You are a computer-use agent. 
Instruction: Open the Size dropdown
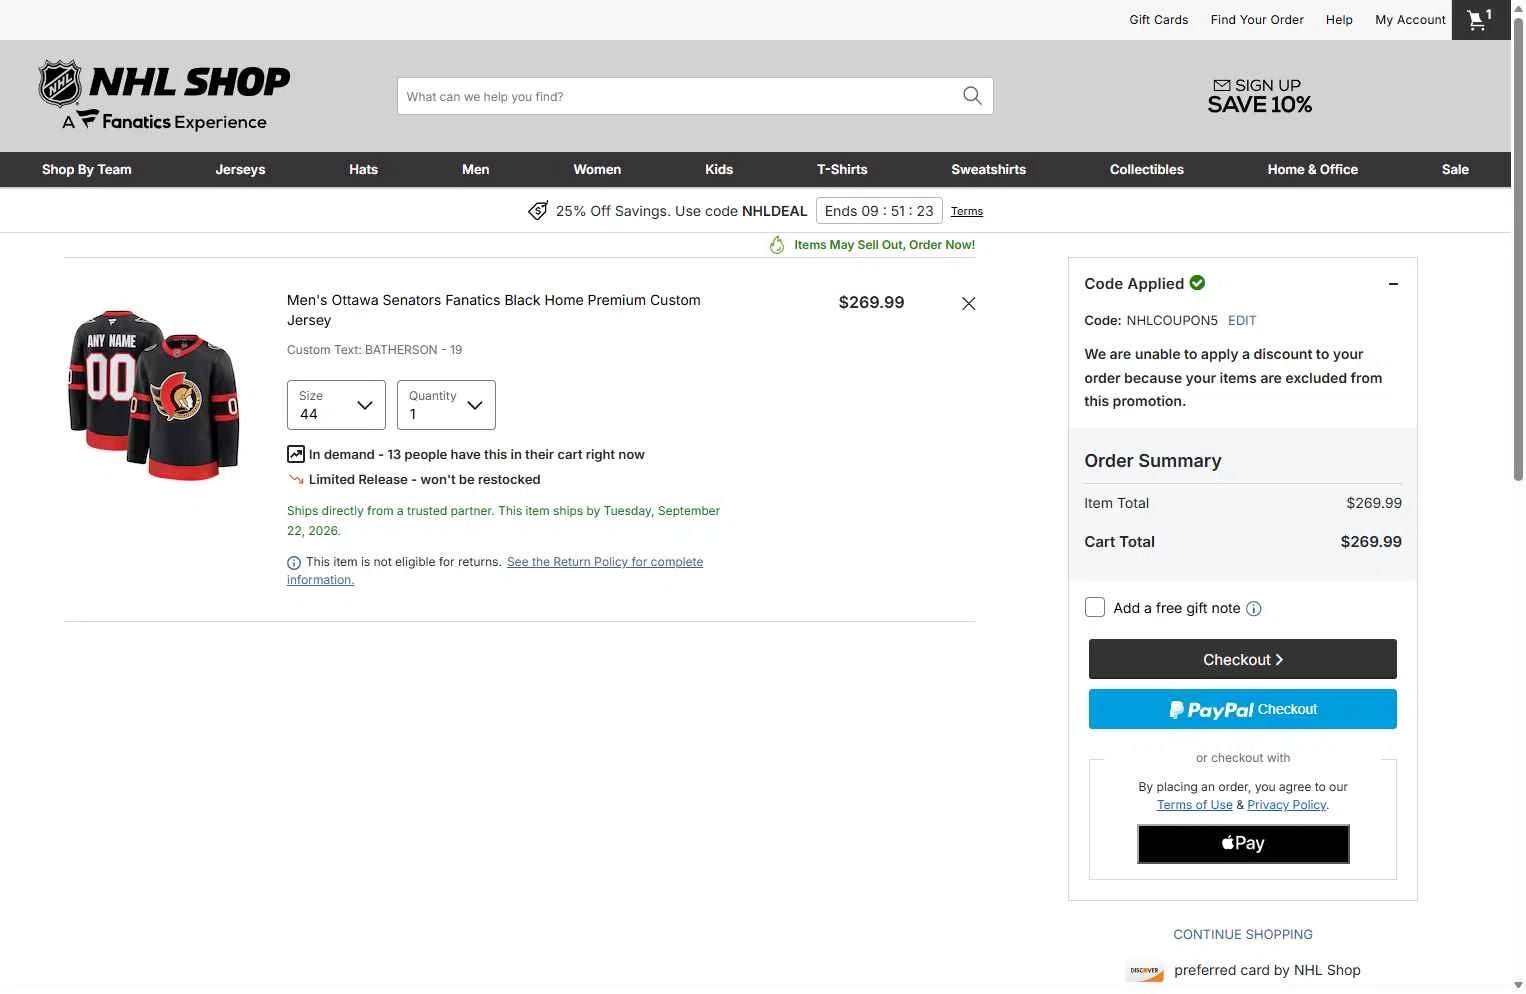(336, 405)
